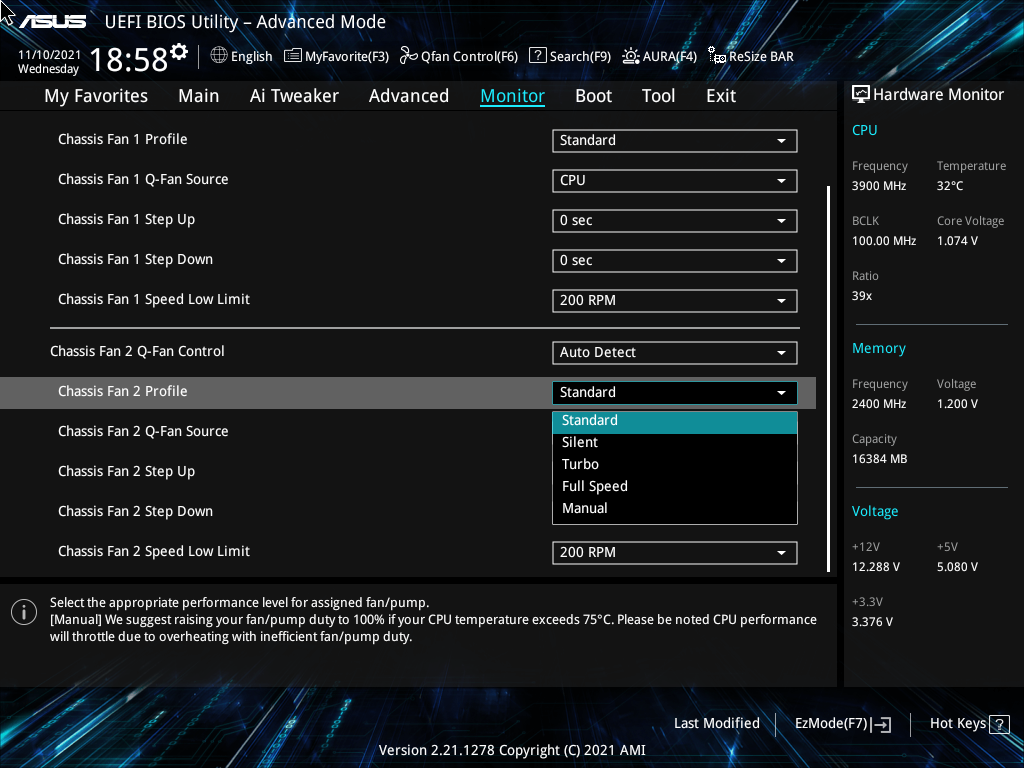Click Last Modified button
This screenshot has height=768, width=1024.
tap(716, 724)
